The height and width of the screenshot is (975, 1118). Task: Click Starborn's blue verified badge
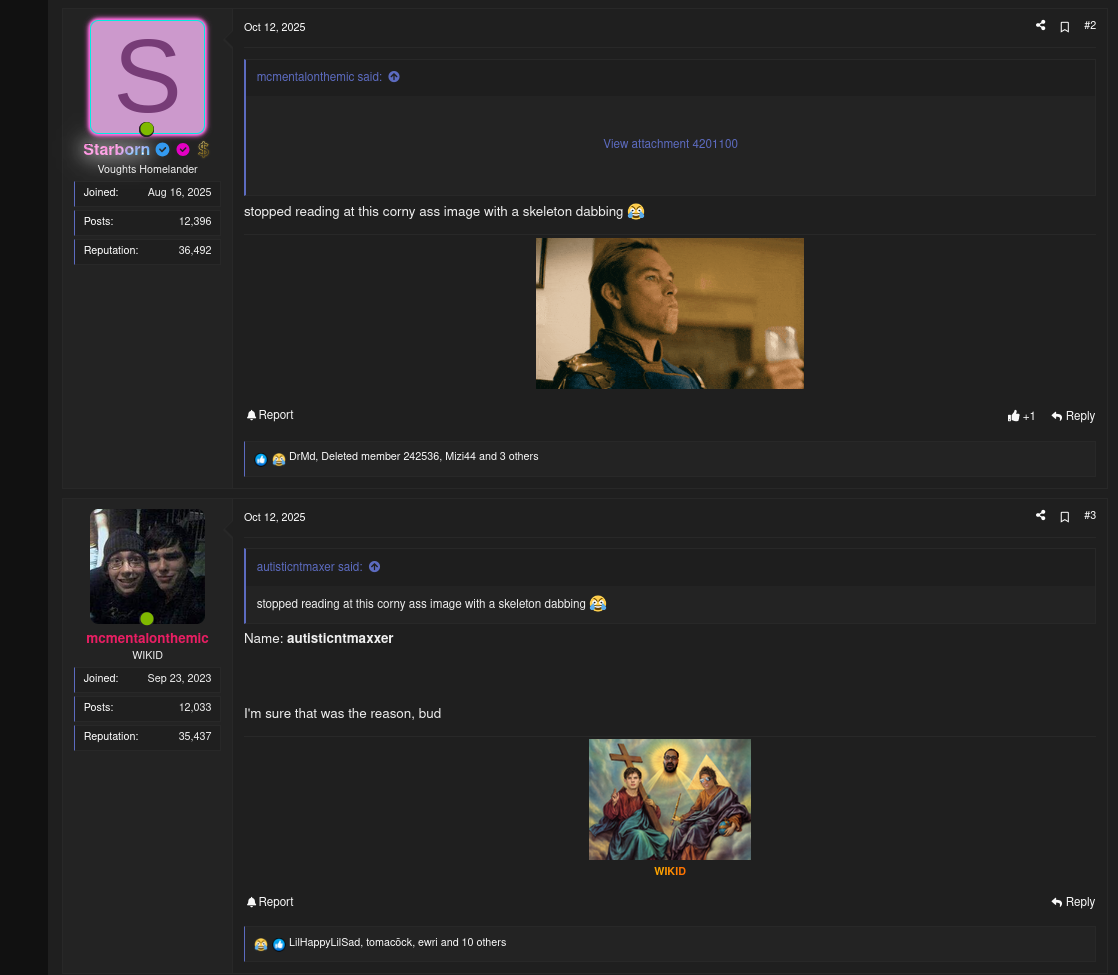[x=163, y=150]
